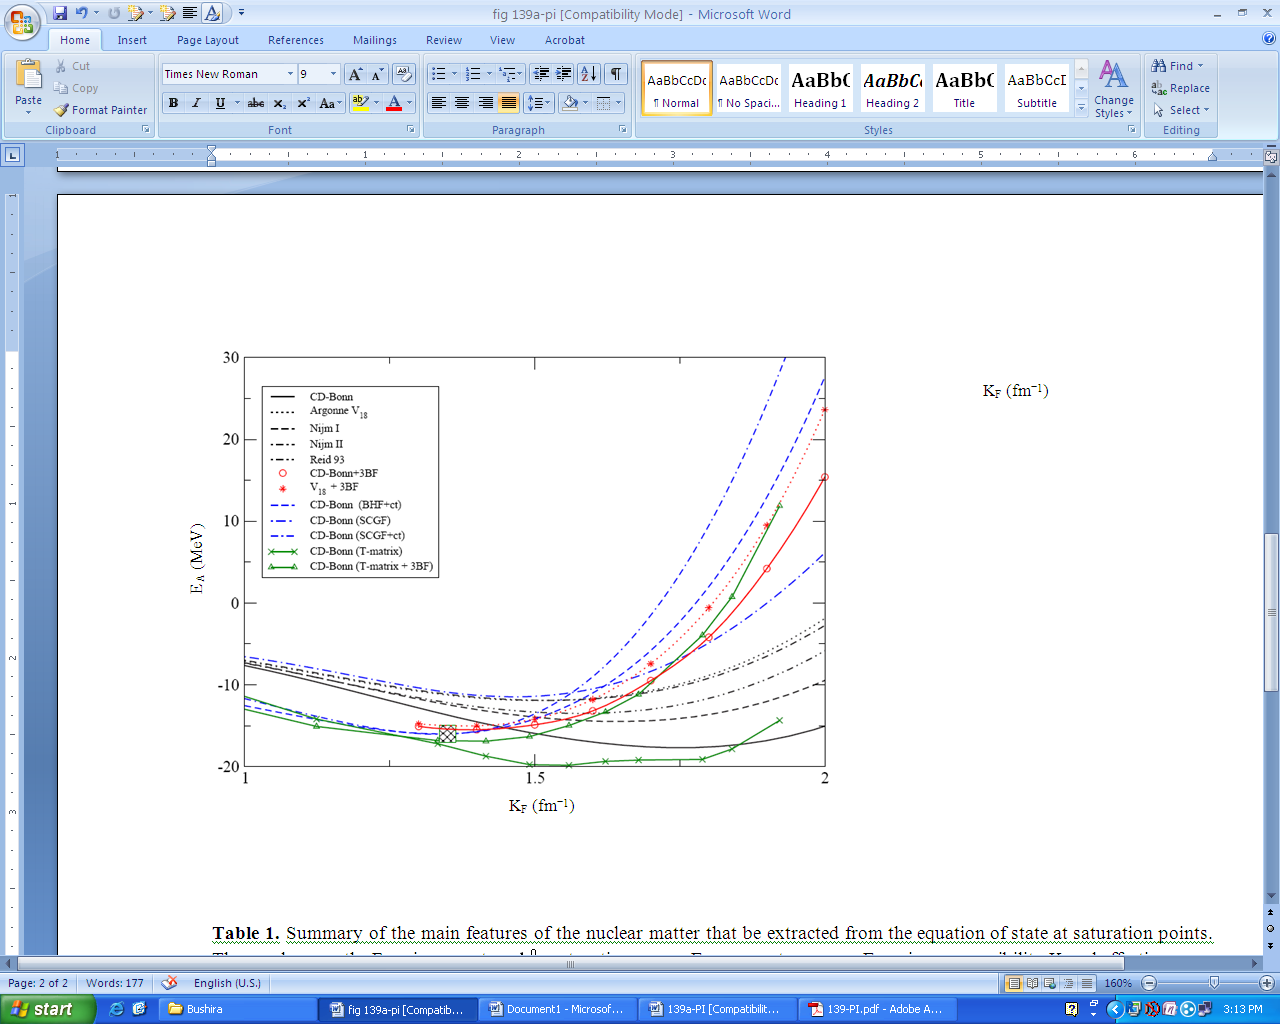Click the Clear Formatting icon
The image size is (1280, 1024).
click(x=404, y=74)
